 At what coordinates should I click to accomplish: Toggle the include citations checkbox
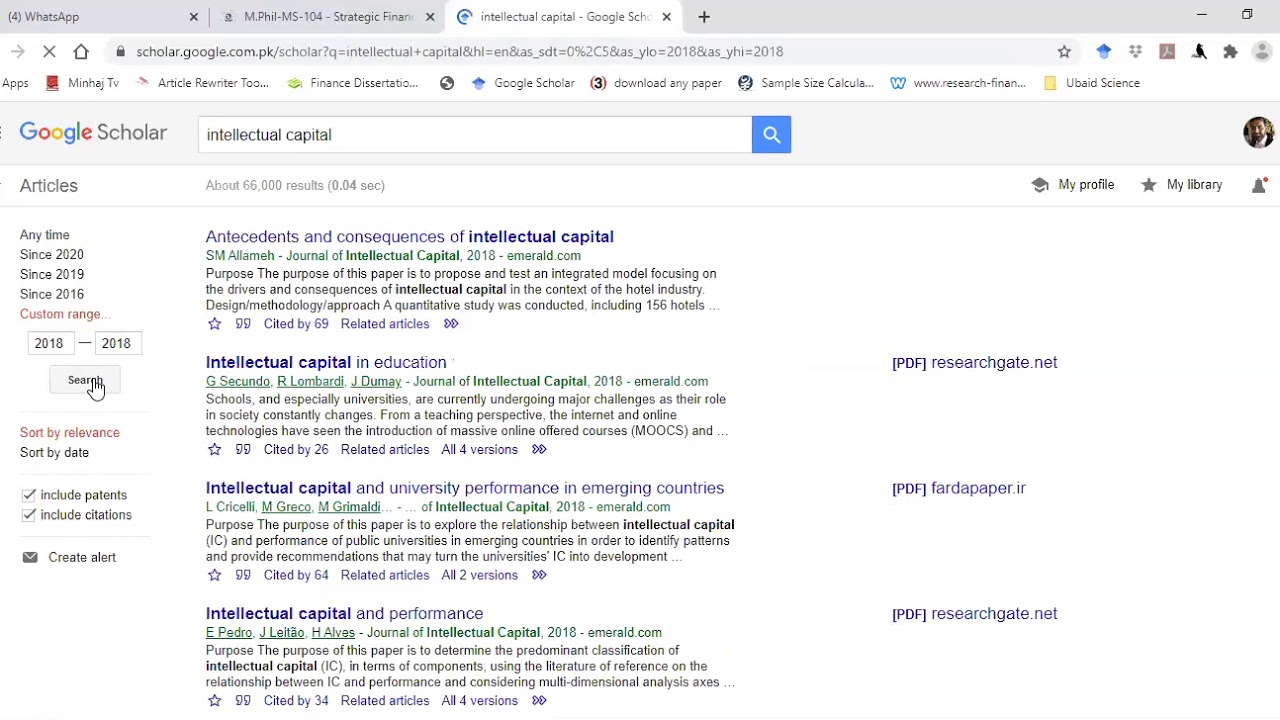tap(29, 515)
